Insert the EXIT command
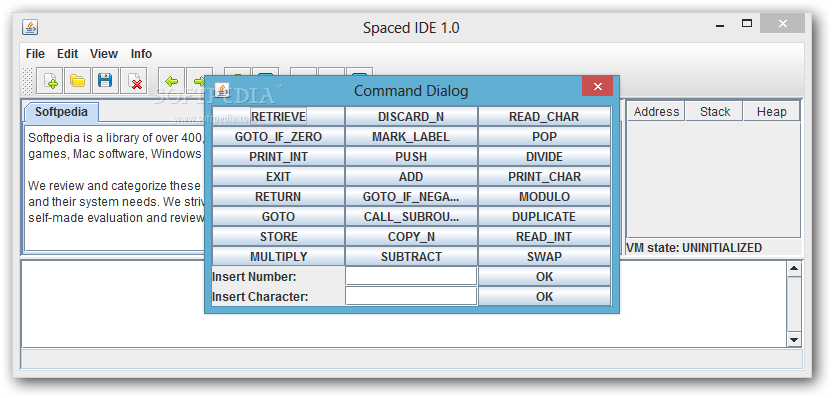Screen dimensions: 832x398 tap(279, 176)
